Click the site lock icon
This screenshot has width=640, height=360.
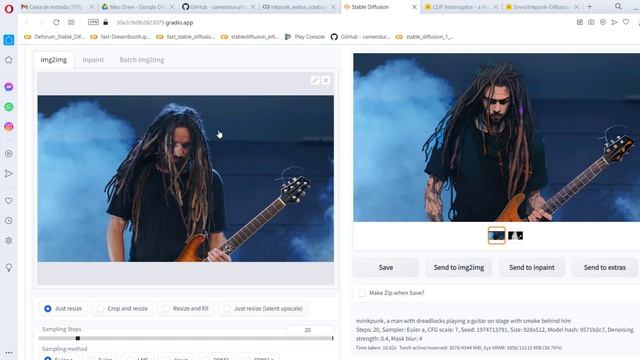(x=106, y=22)
